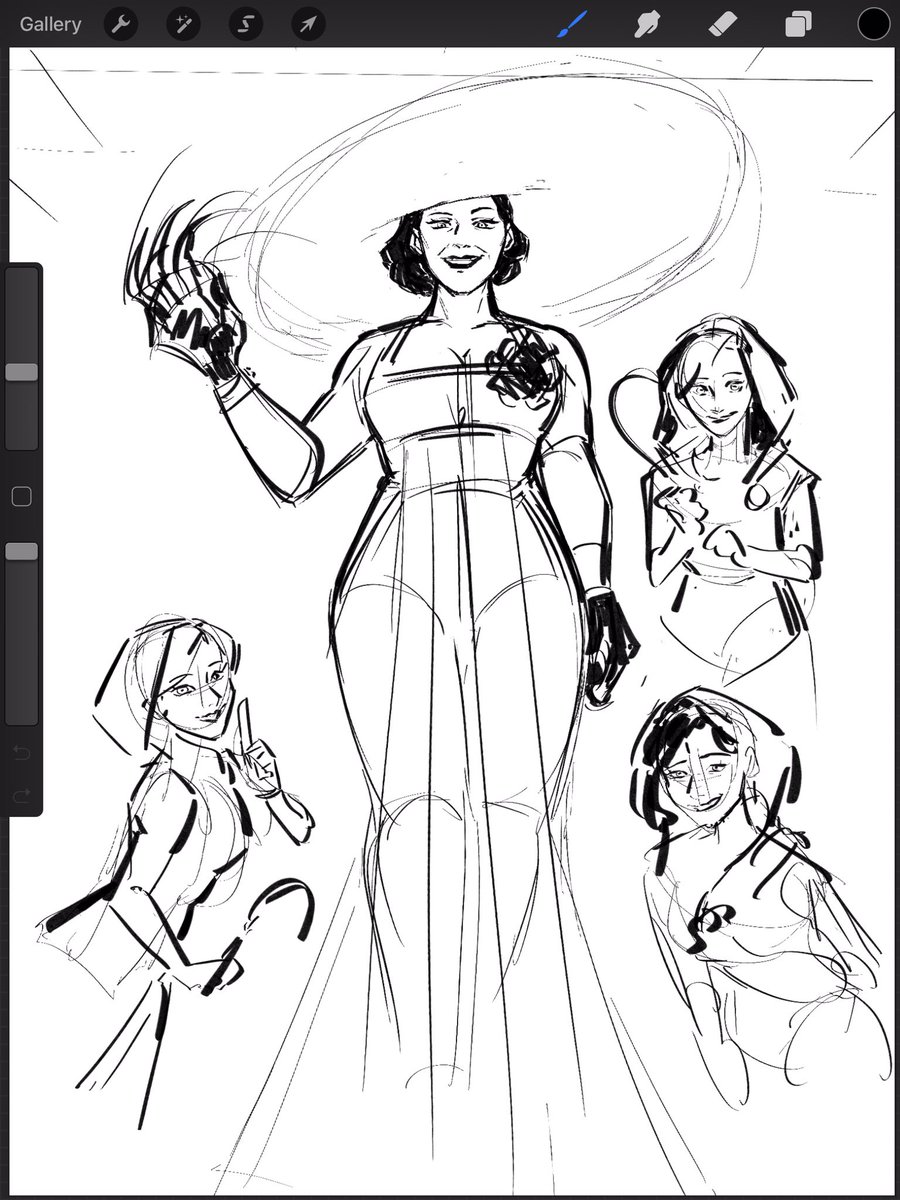
Task: Open the Layers panel
Action: tap(798, 24)
